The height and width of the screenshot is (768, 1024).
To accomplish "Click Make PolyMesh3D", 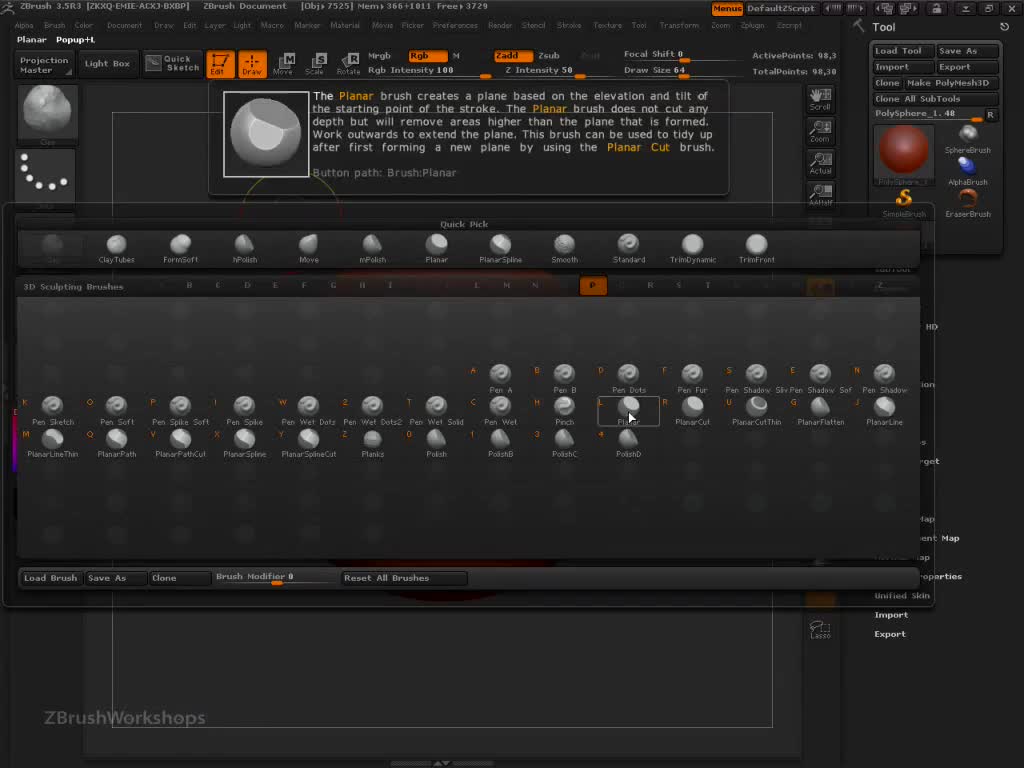I will coord(952,83).
